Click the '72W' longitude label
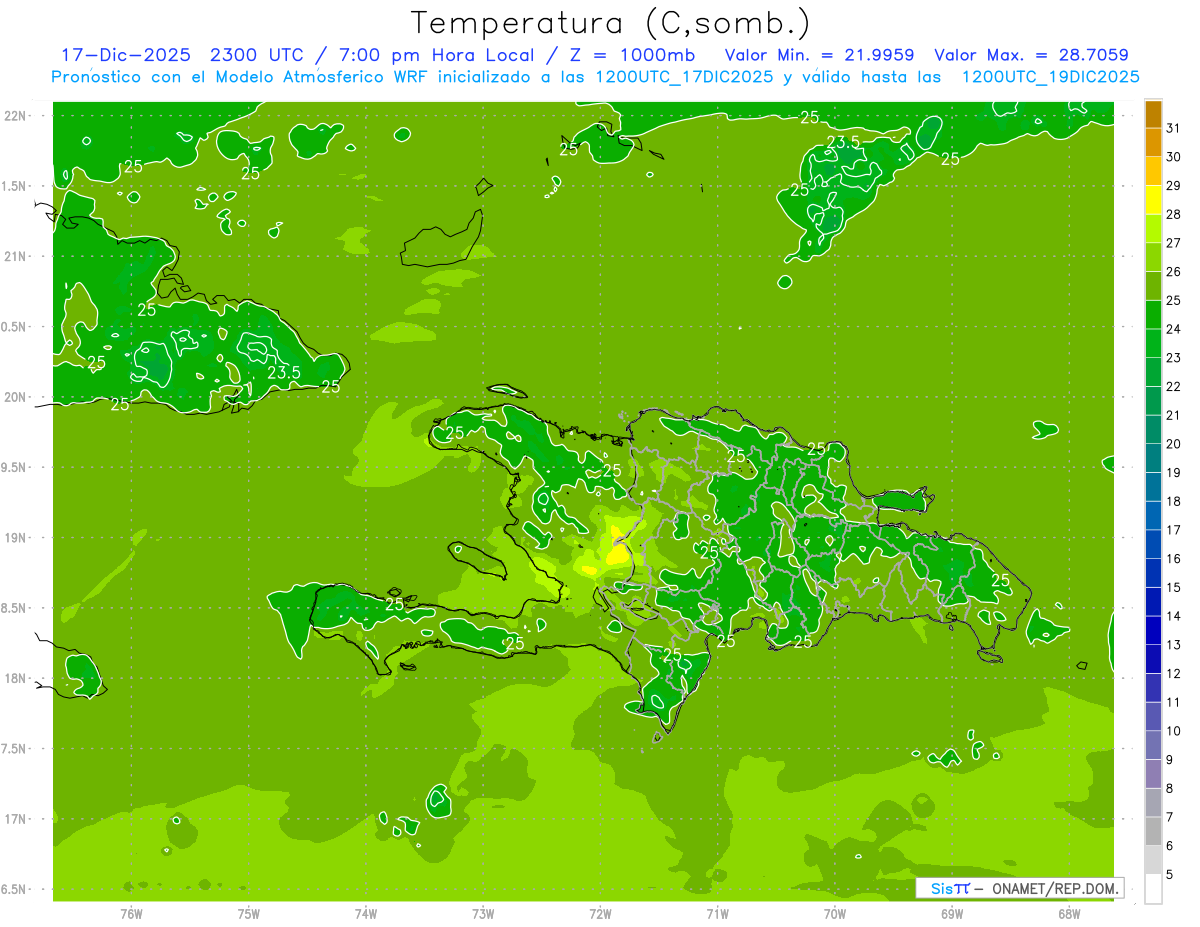Image resolution: width=1200 pixels, height=927 pixels. pos(600,914)
